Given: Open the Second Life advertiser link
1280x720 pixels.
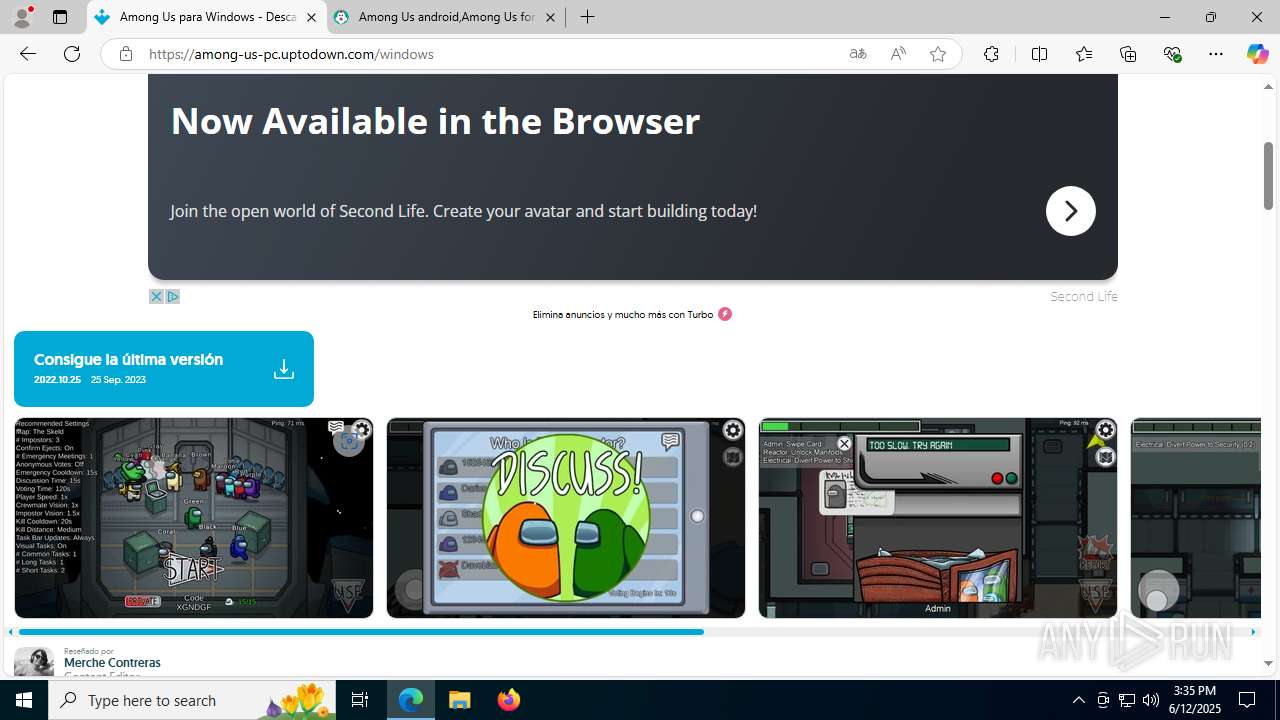Looking at the screenshot, I should click(1083, 296).
